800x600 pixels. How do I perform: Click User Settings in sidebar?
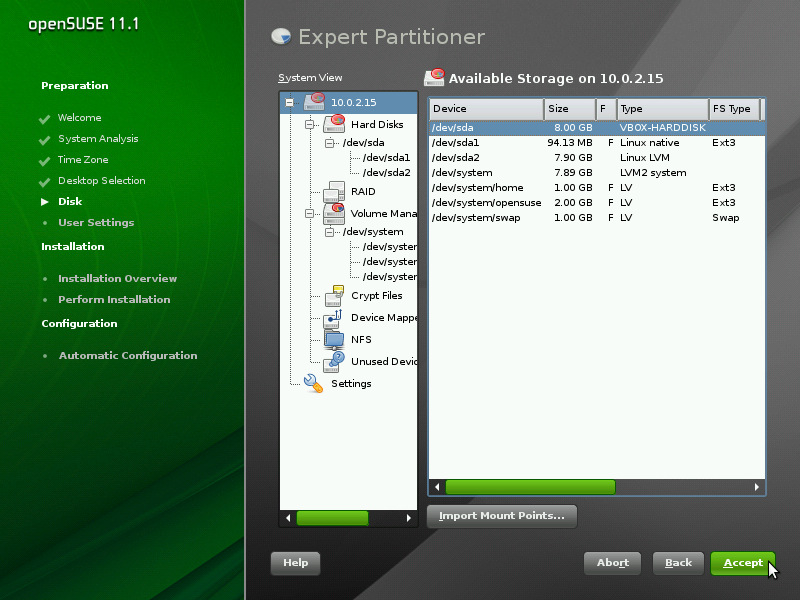point(96,222)
